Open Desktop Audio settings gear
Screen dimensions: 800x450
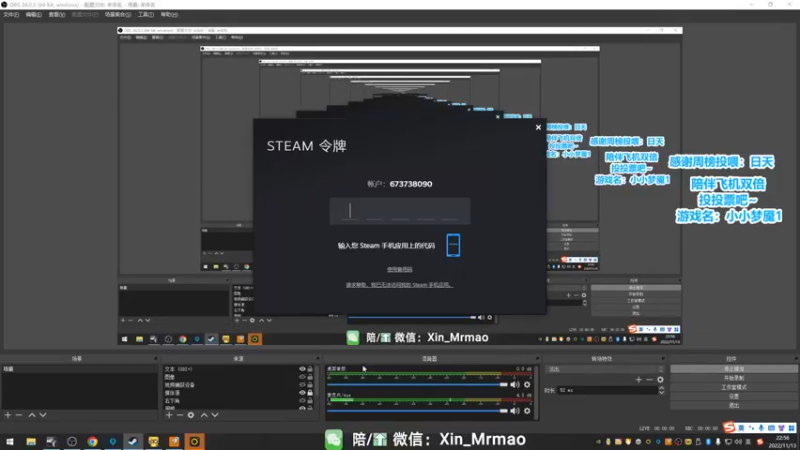[527, 385]
